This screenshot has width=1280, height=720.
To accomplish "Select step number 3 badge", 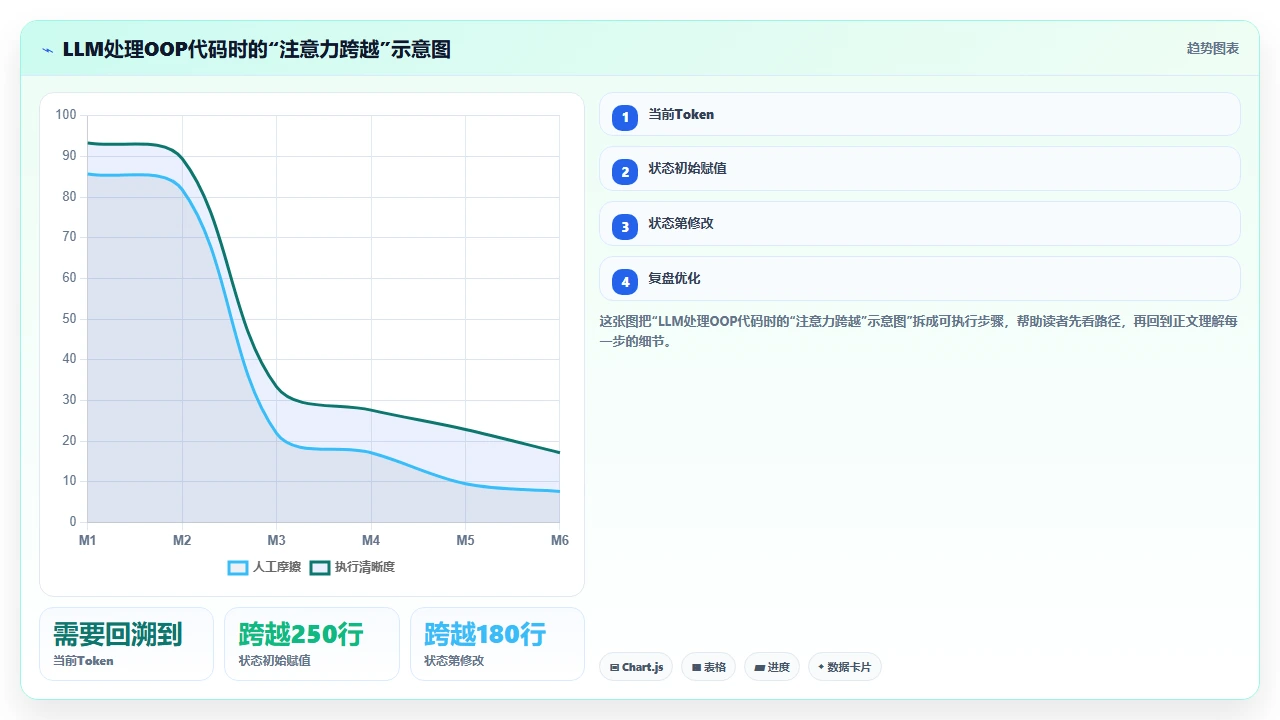I will [625, 227].
